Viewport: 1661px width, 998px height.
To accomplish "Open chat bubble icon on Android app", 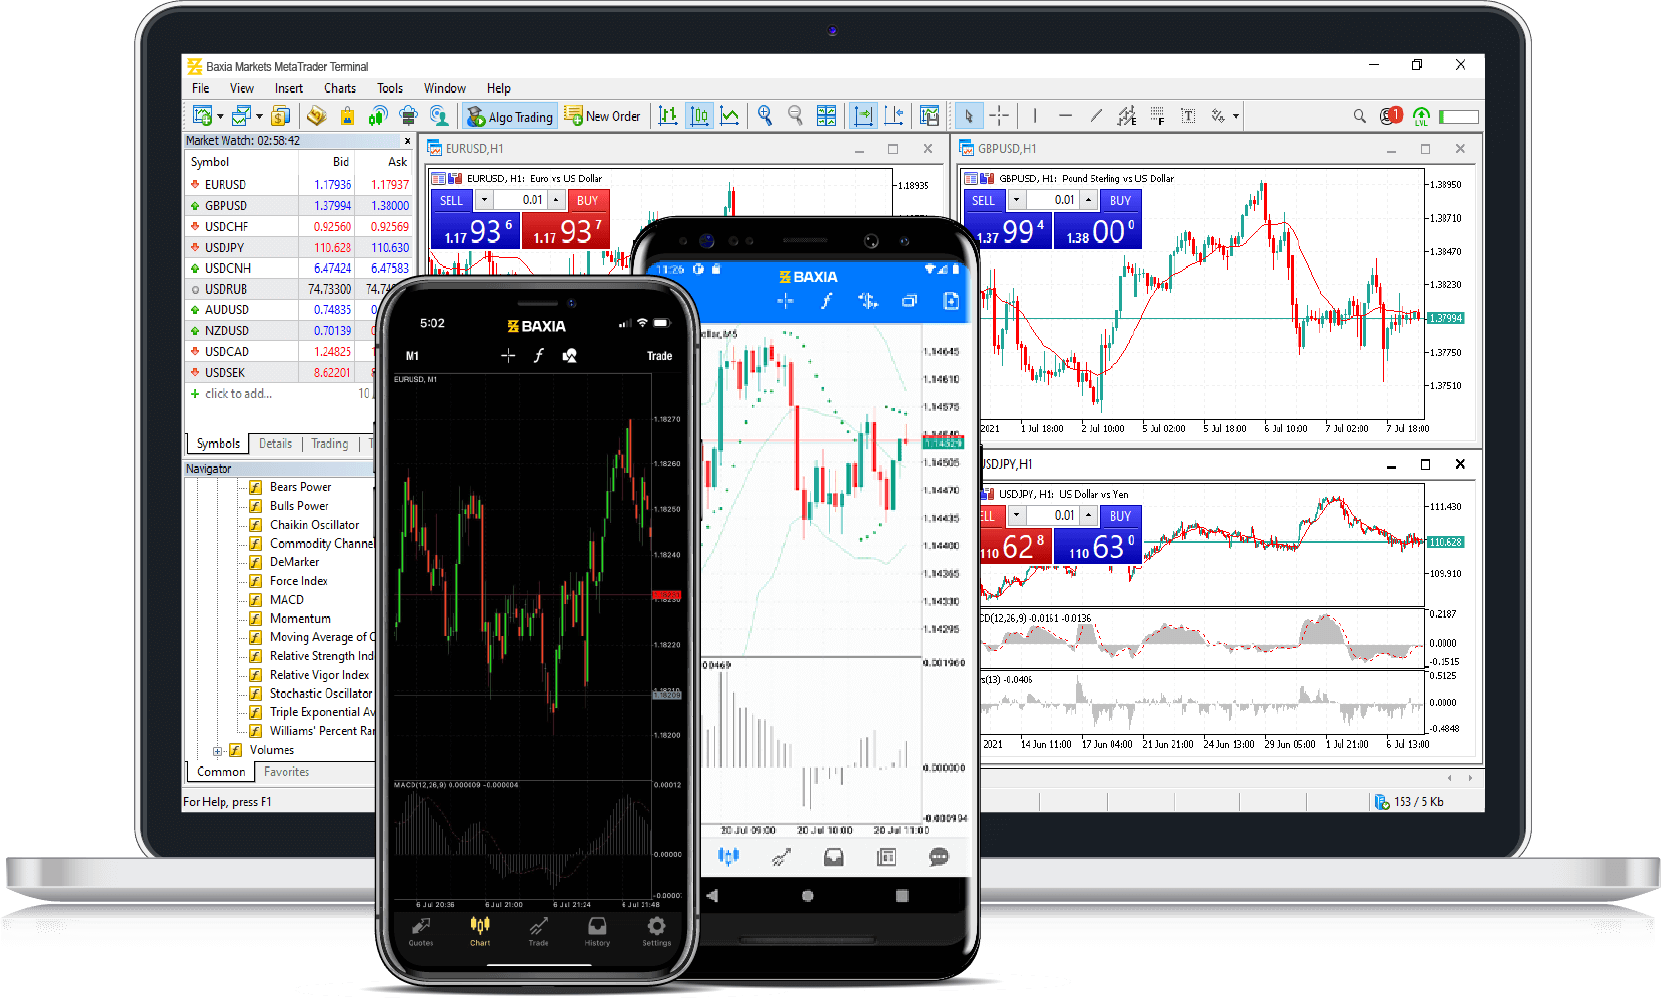I will click(938, 857).
